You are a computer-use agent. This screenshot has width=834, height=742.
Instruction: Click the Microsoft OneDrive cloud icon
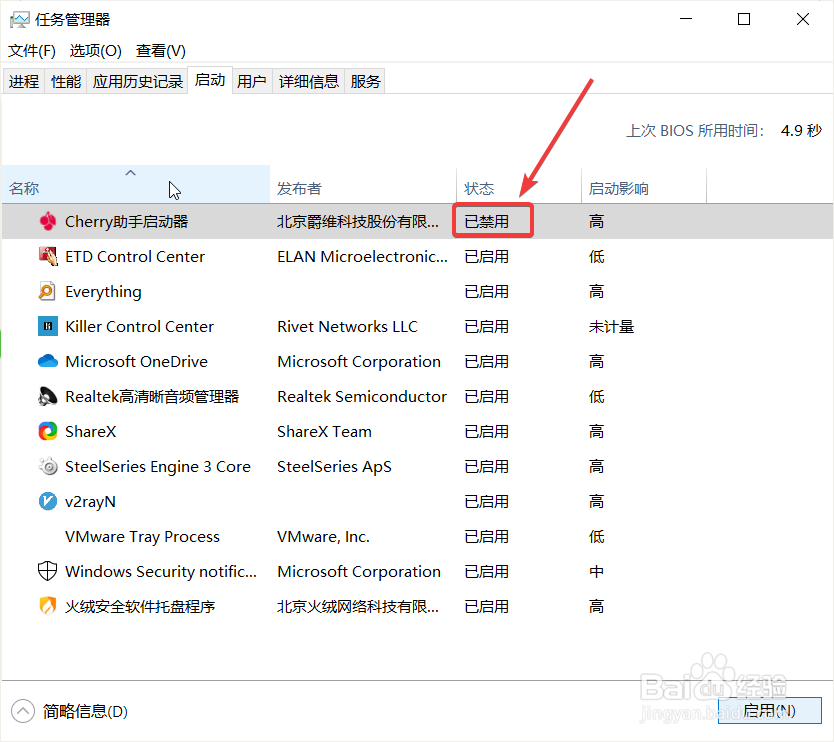pyautogui.click(x=47, y=361)
